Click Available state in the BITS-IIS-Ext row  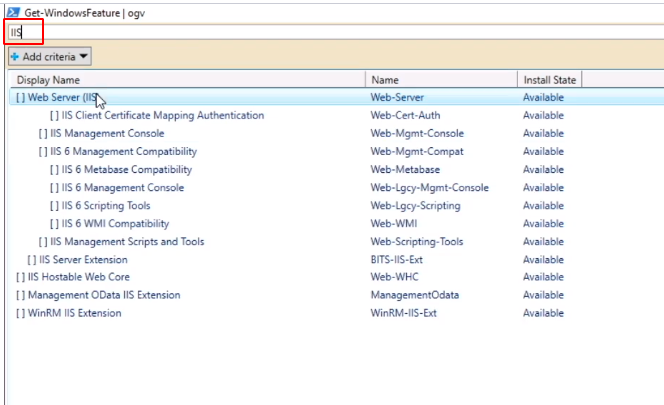[543, 260]
